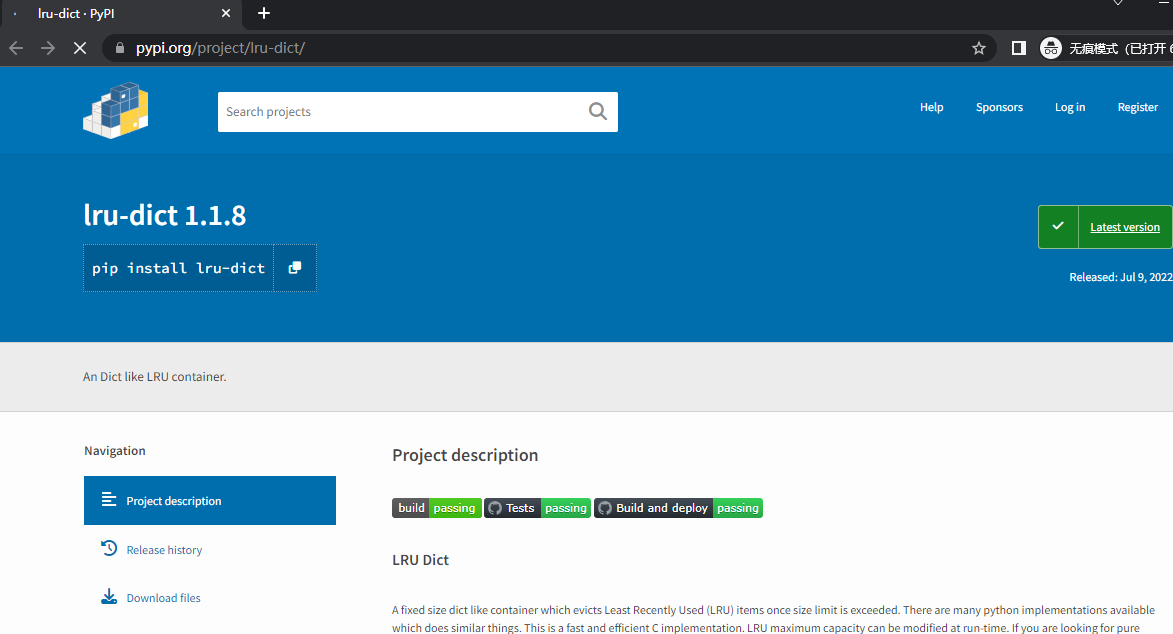
Task: Click the lru-dict 1.1.8 heading
Action: (165, 216)
